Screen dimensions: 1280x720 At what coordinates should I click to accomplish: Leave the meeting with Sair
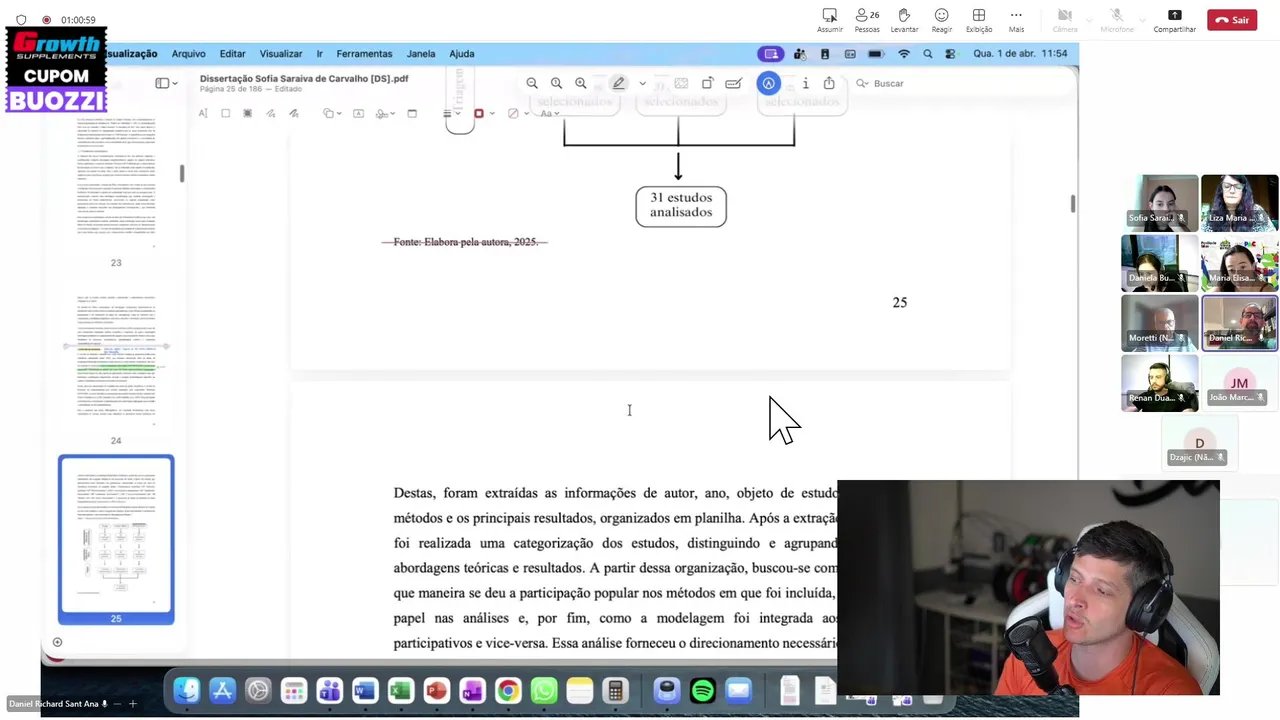(x=1232, y=20)
